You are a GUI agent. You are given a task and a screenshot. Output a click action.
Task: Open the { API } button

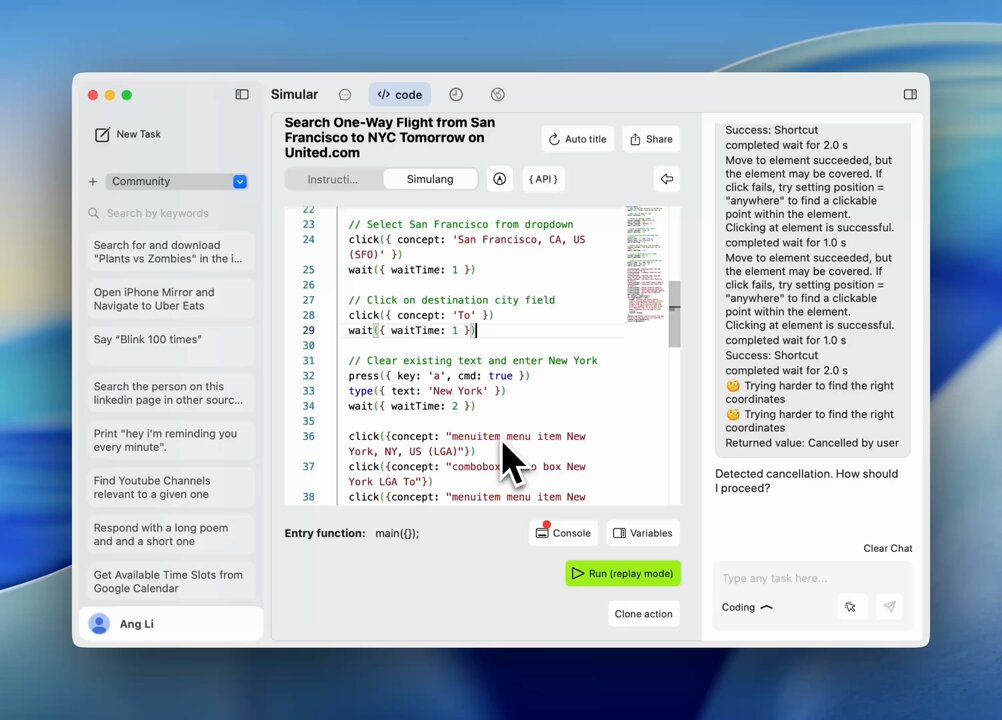pyautogui.click(x=543, y=180)
